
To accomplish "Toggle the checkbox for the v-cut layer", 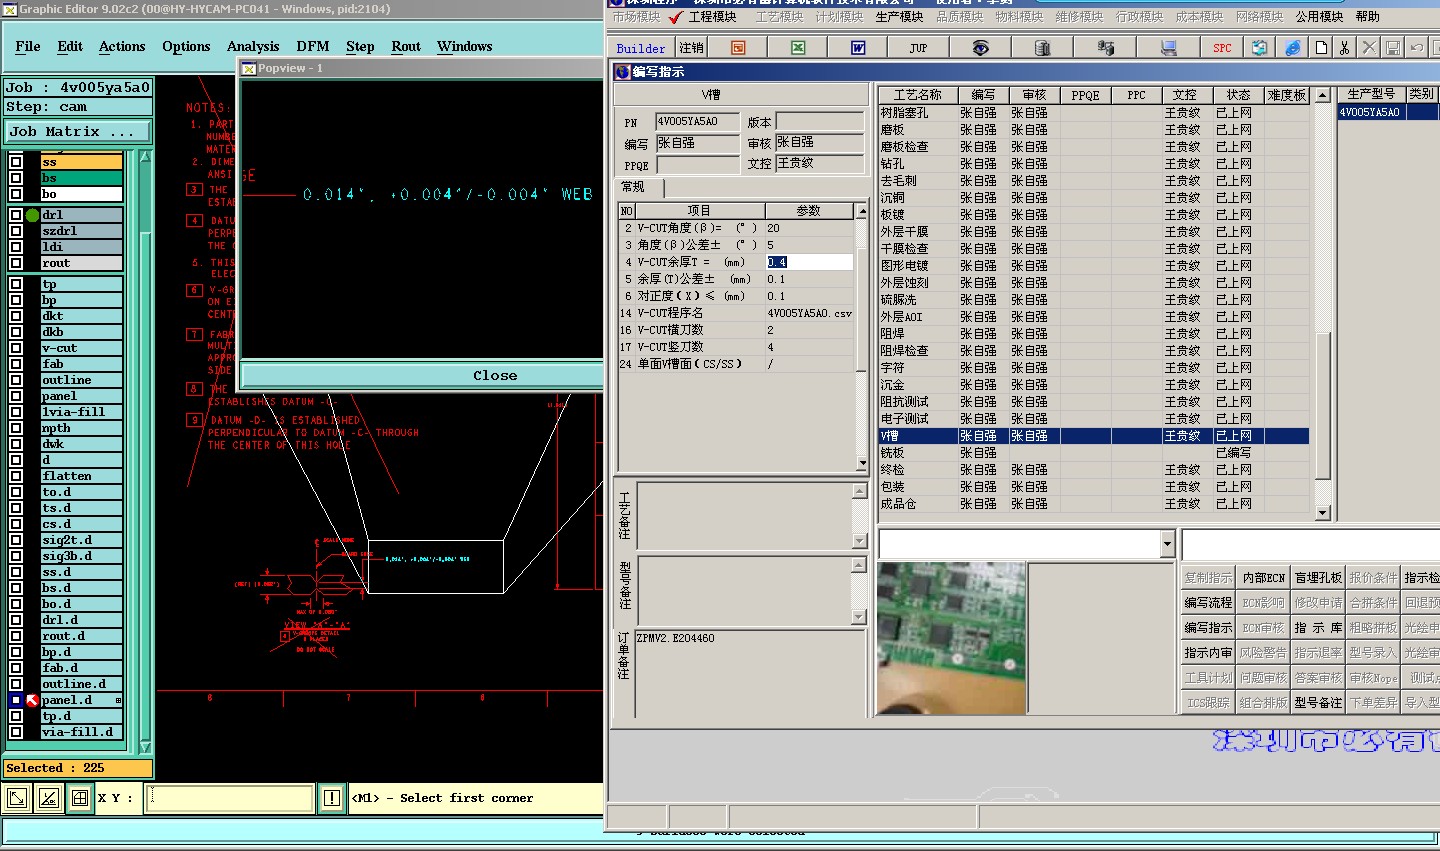I will (16, 348).
